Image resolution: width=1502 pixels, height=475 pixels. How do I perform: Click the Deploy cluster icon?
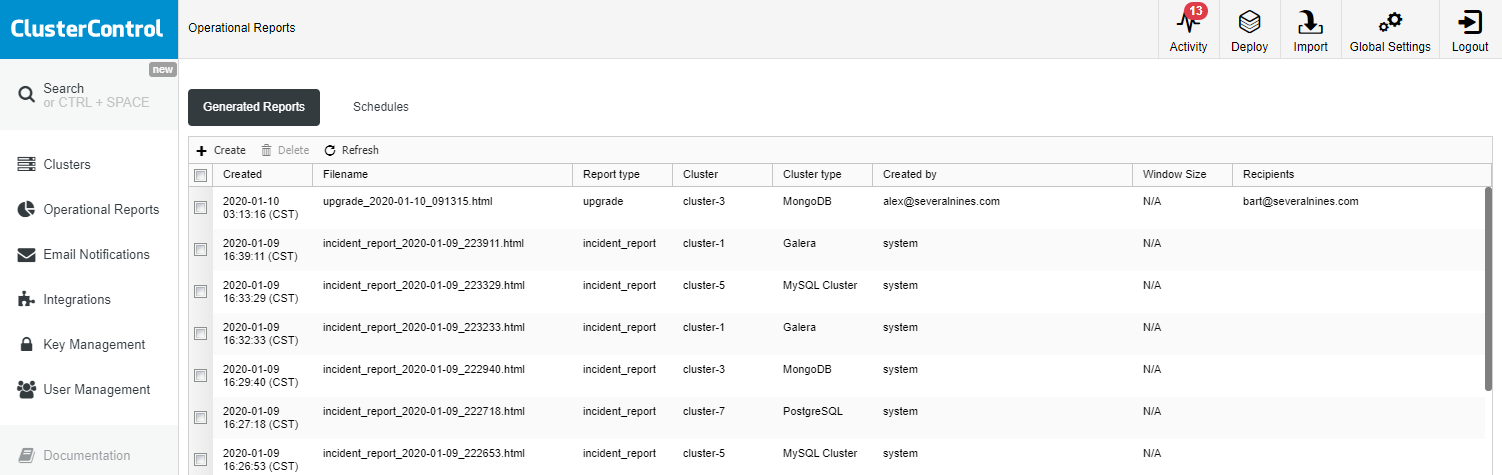(1249, 23)
